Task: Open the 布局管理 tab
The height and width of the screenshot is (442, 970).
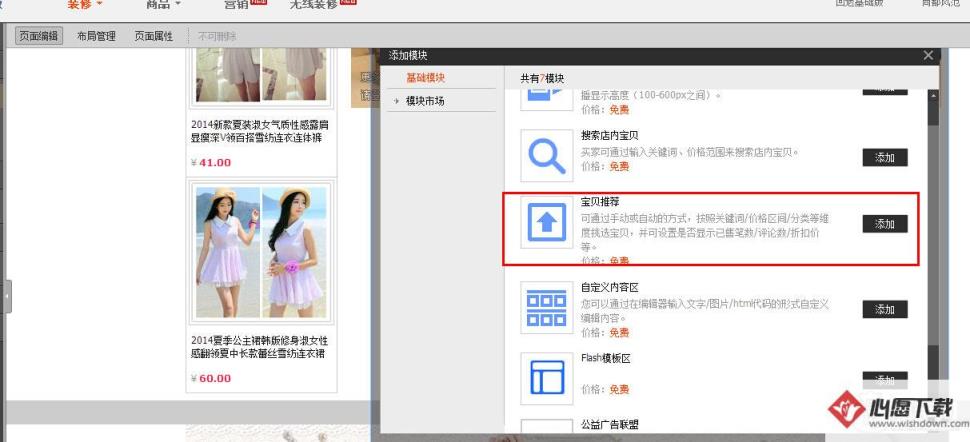Action: (x=96, y=36)
